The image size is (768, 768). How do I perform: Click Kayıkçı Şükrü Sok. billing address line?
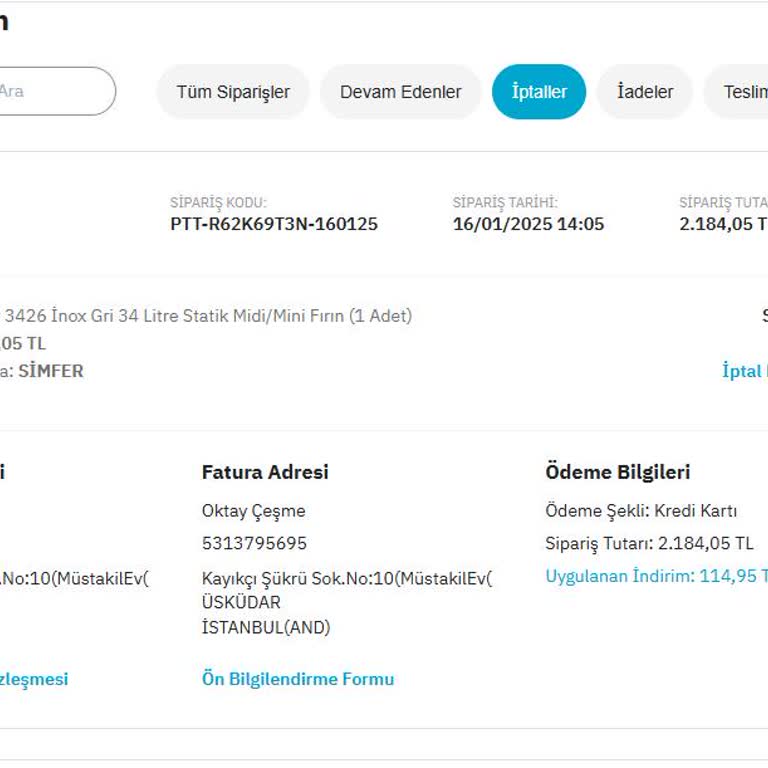click(347, 578)
